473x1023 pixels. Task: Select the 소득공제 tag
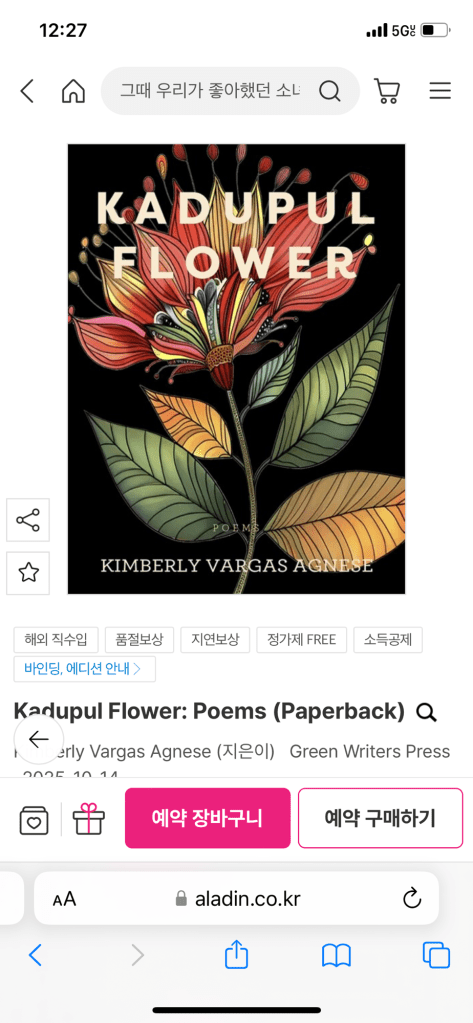pos(388,640)
